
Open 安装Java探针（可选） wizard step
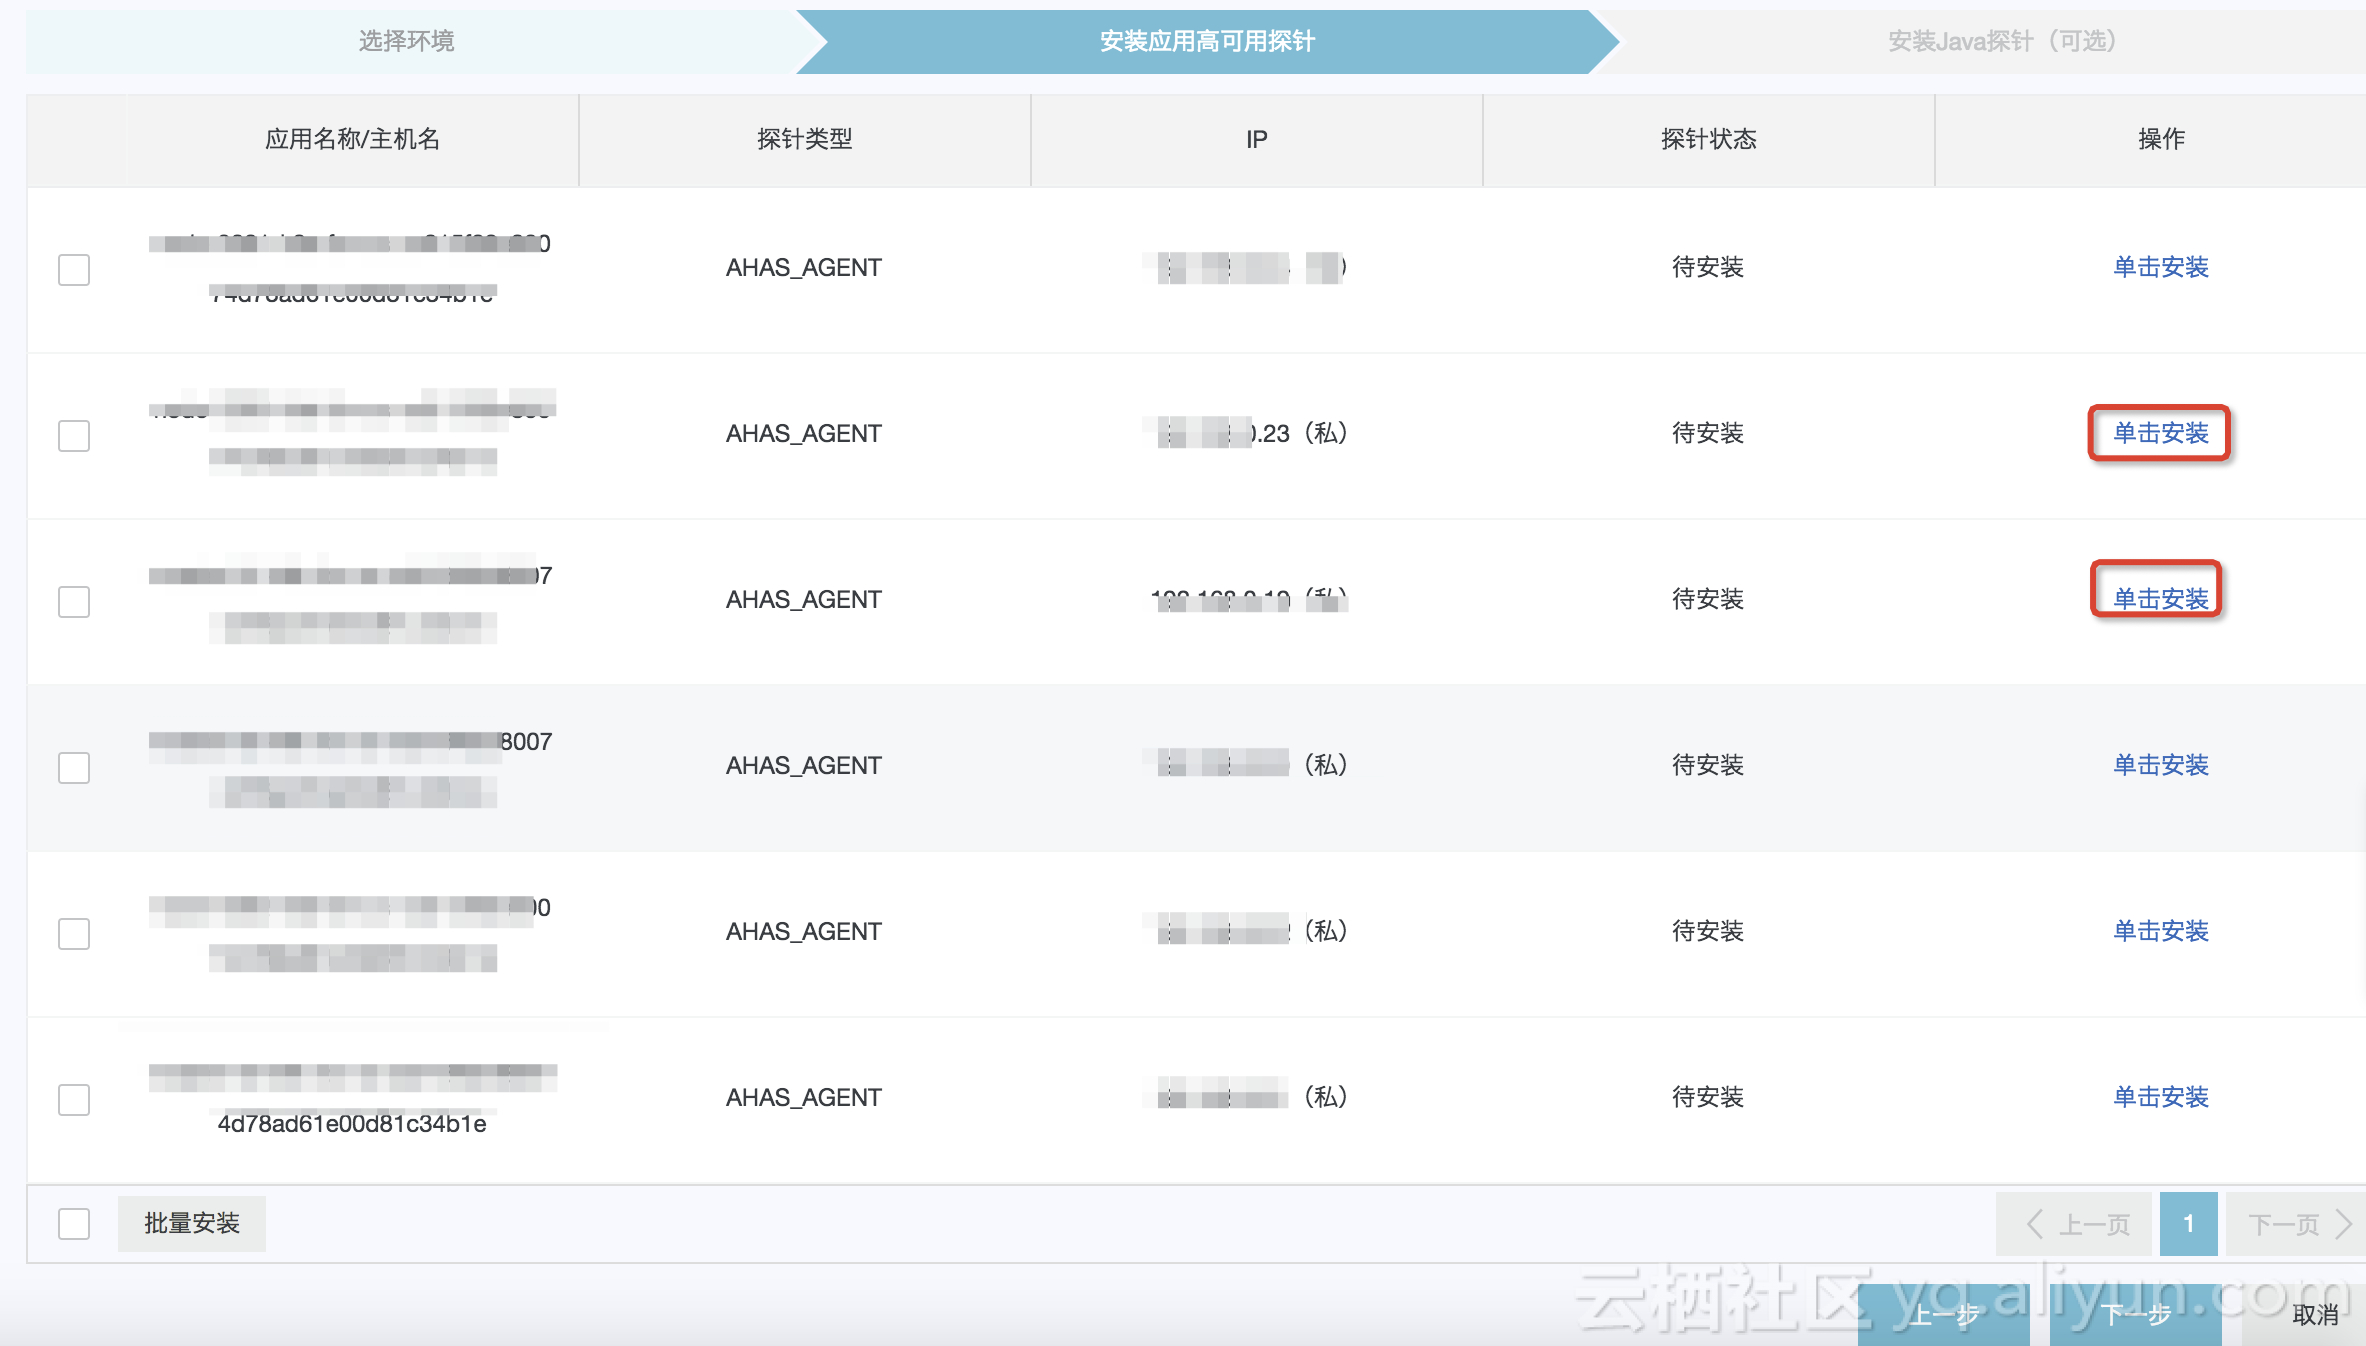point(2000,41)
